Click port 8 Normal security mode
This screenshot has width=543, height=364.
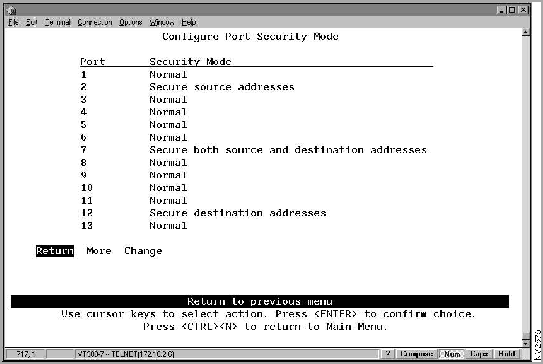click(x=168, y=162)
